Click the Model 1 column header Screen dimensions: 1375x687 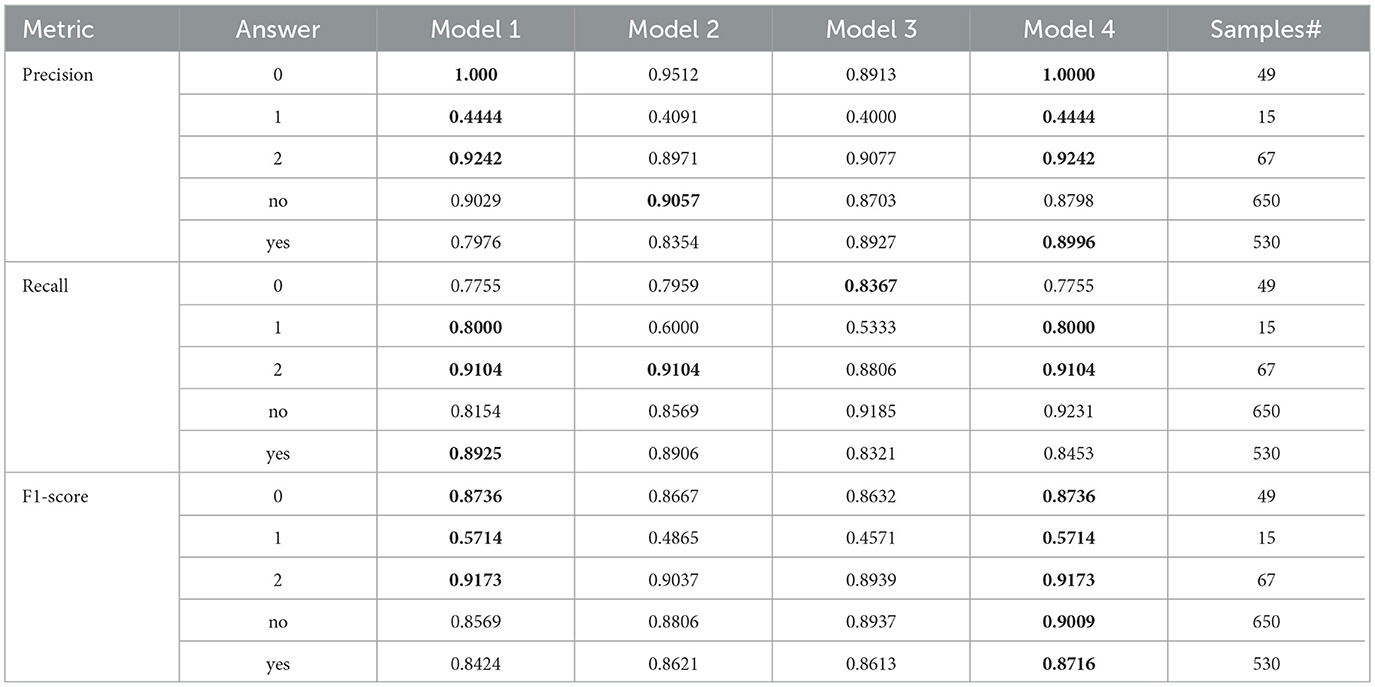(x=476, y=30)
